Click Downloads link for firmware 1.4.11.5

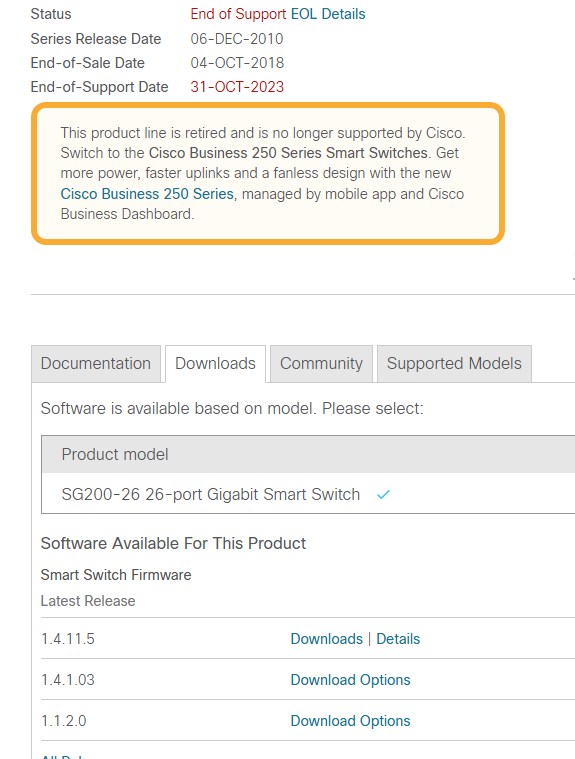coord(327,638)
